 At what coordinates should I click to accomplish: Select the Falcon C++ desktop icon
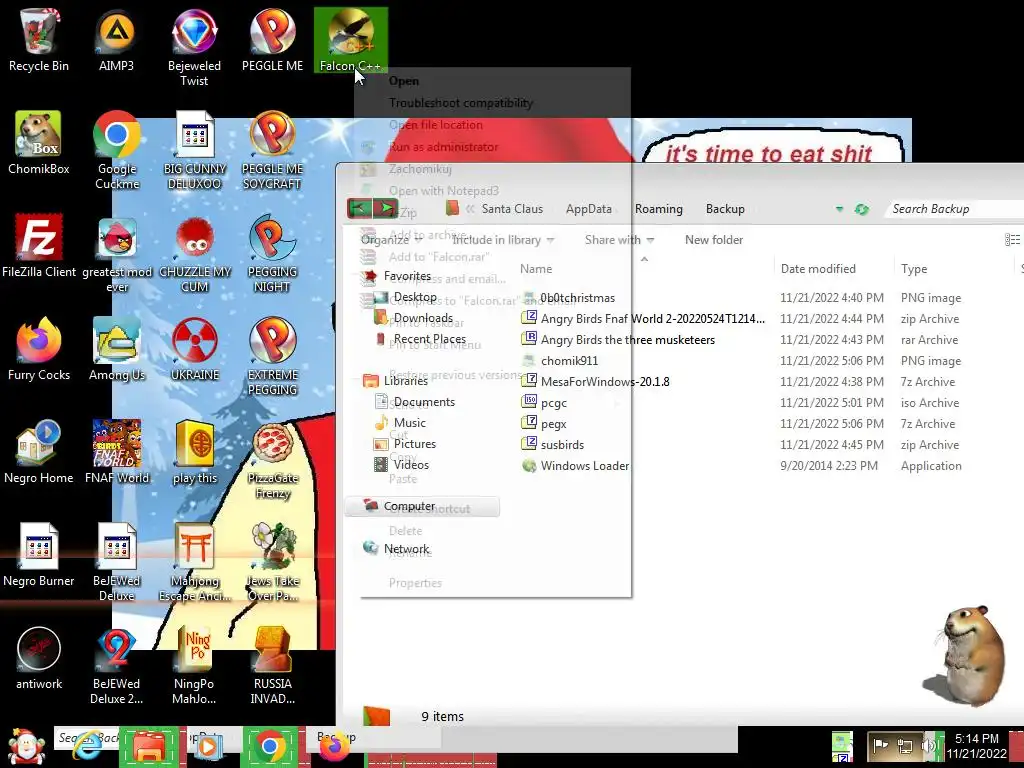click(351, 40)
